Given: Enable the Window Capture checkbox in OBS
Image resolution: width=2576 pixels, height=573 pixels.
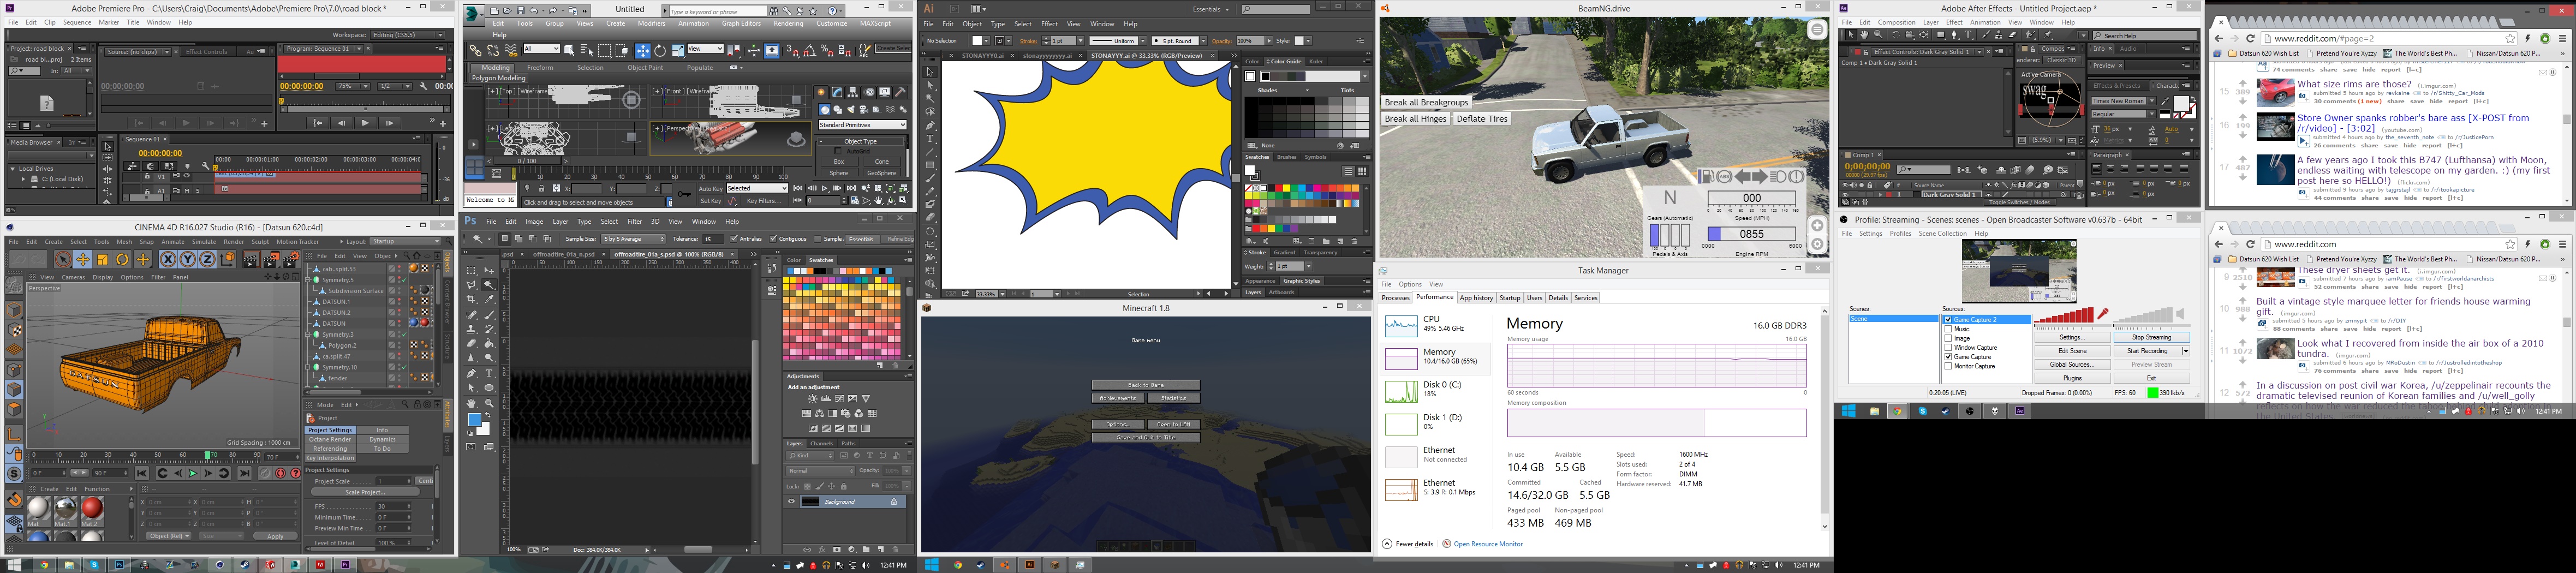Looking at the screenshot, I should pyautogui.click(x=1948, y=348).
